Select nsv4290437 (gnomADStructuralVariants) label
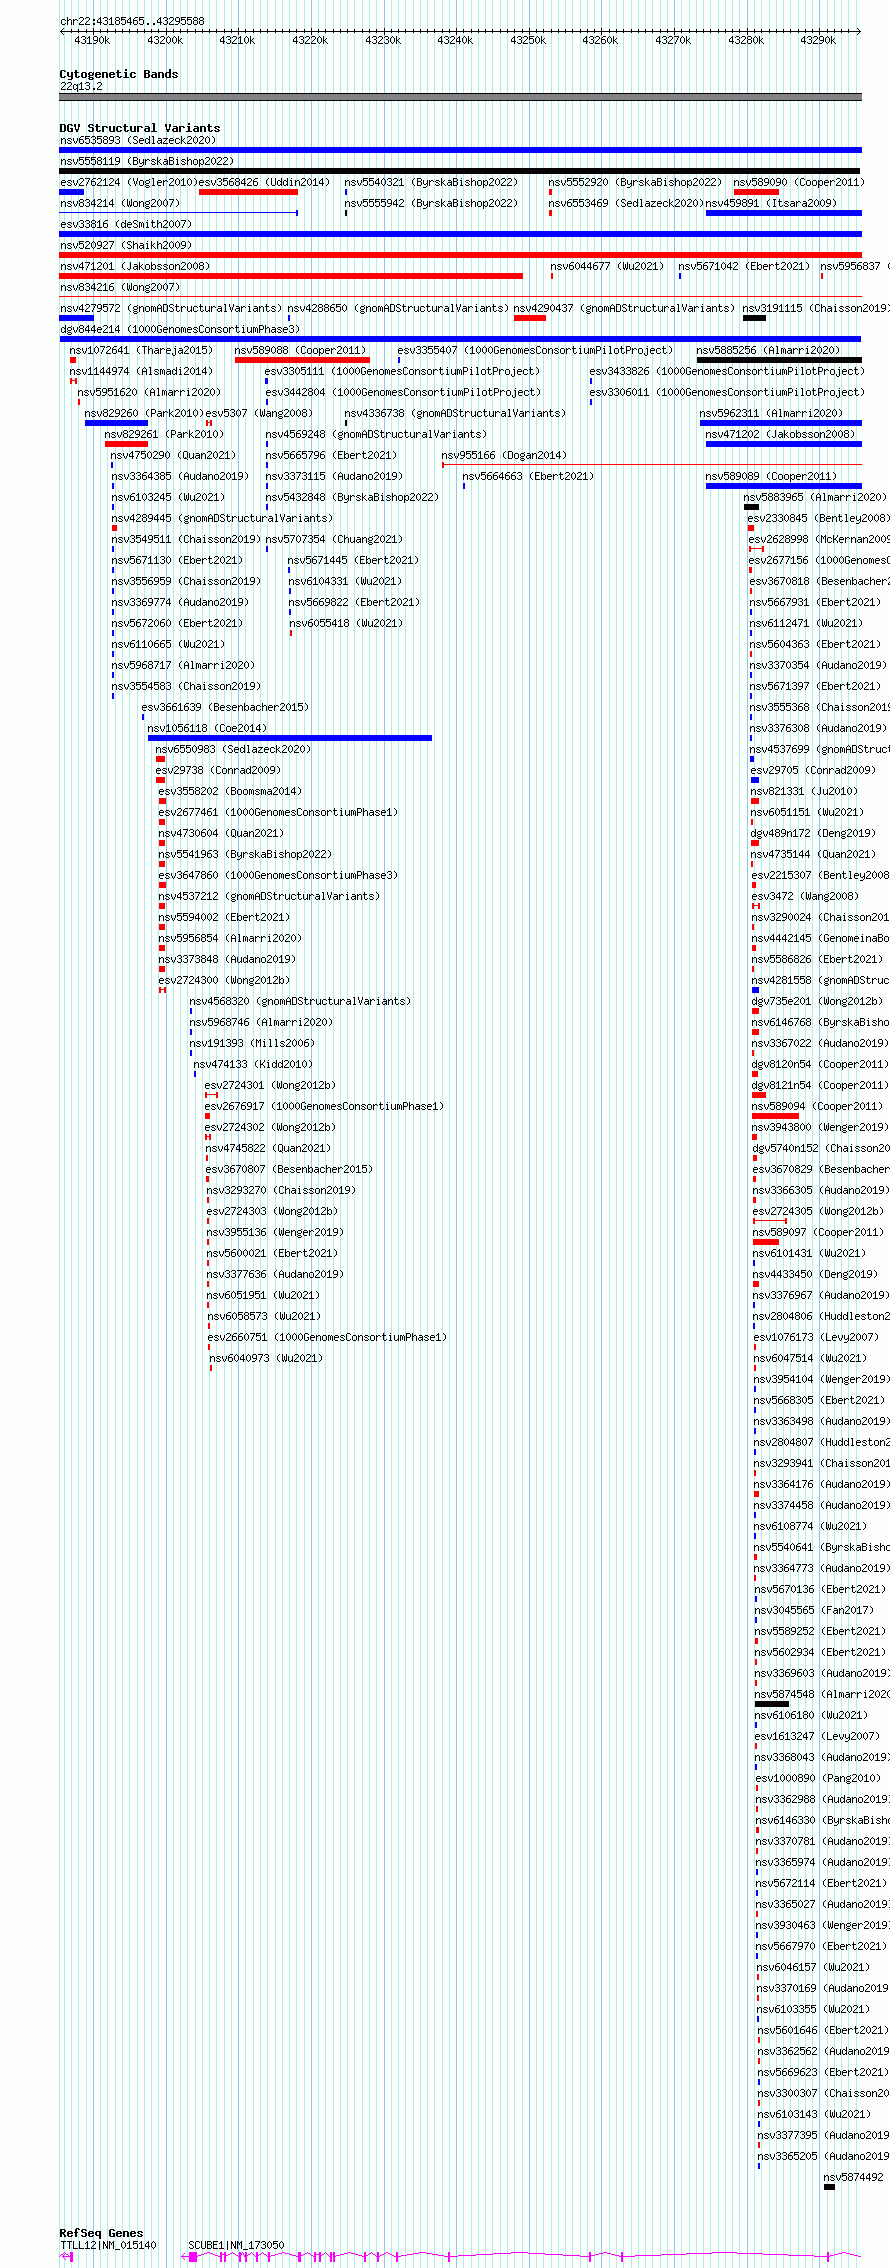Viewport: 890px width, 2268px height. (x=625, y=308)
